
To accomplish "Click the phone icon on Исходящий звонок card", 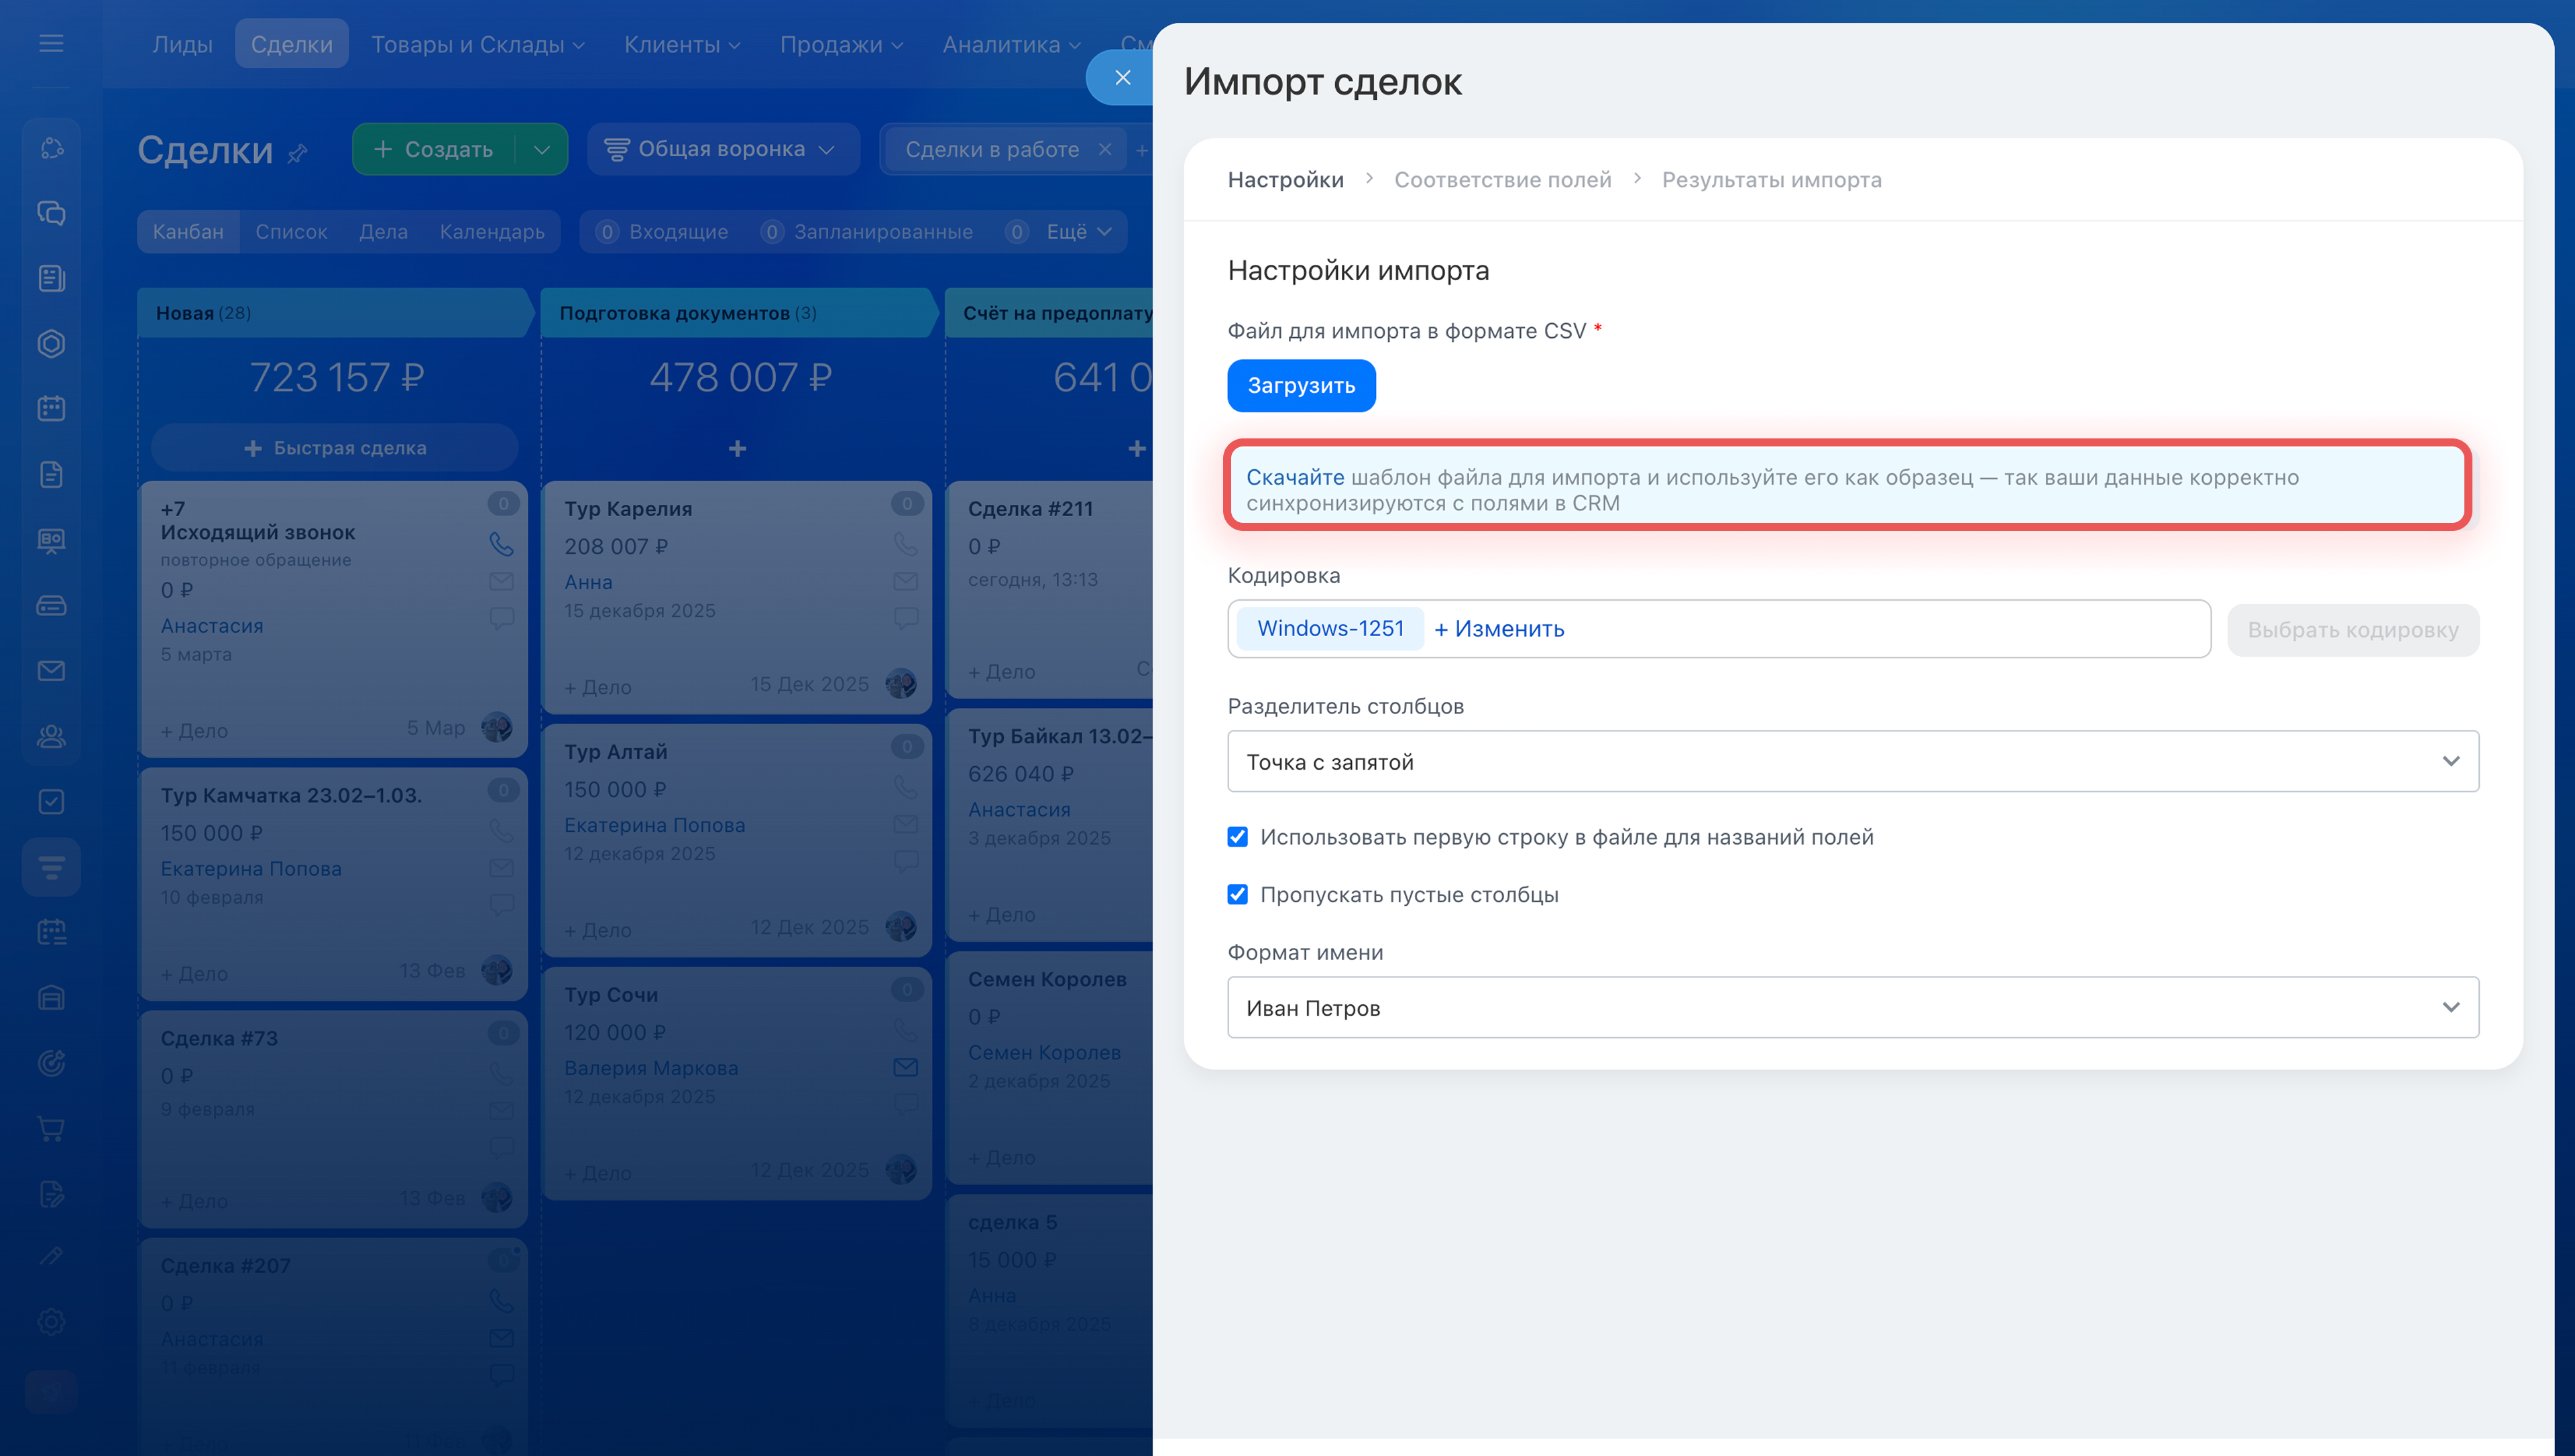I will tap(501, 543).
